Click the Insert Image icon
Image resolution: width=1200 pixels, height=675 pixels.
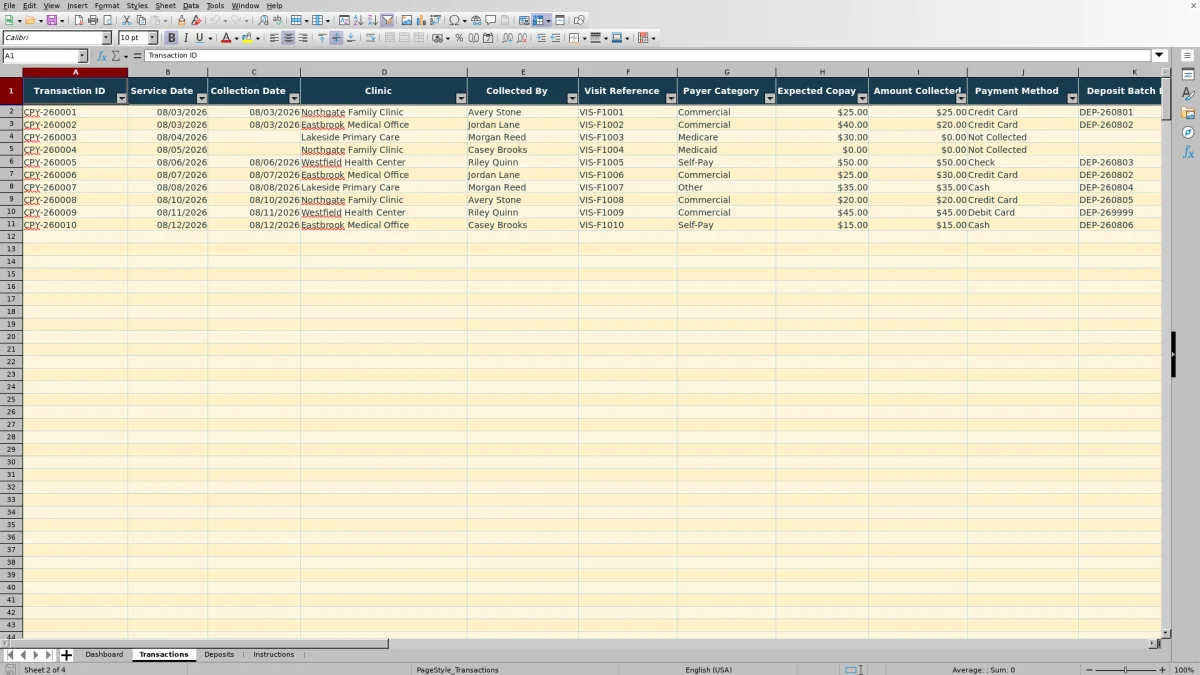tap(407, 20)
